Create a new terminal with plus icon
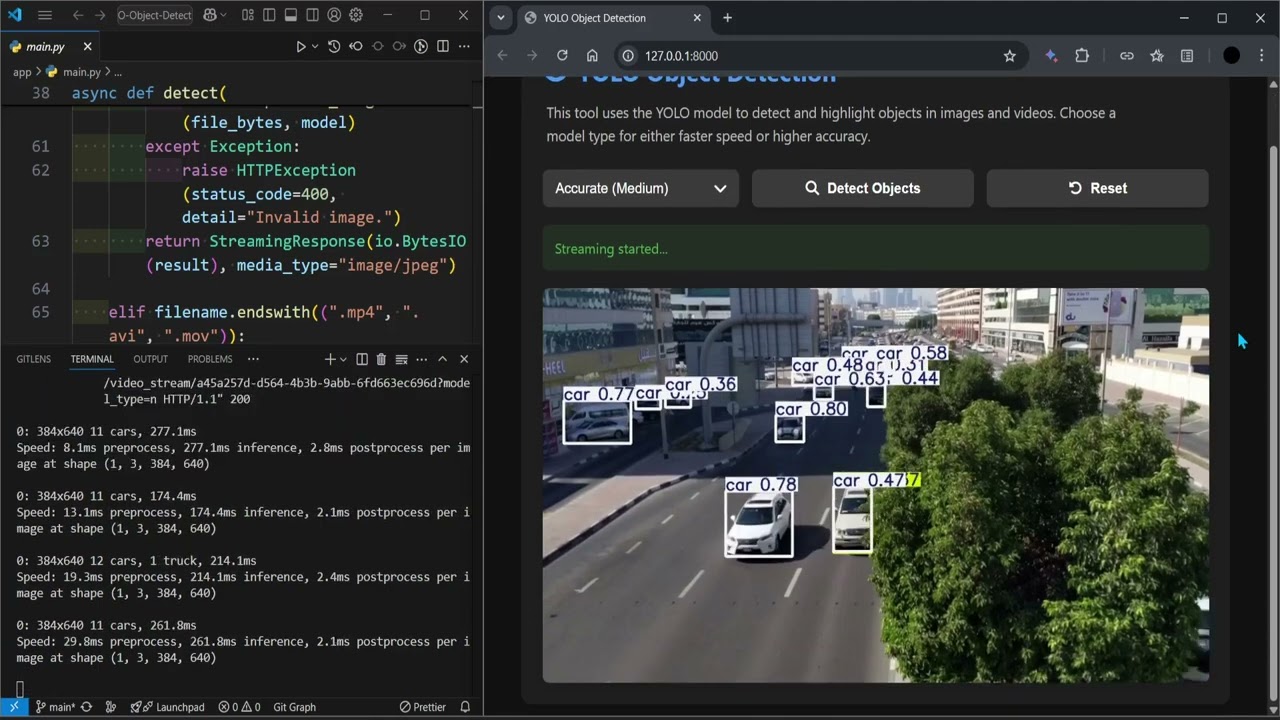 click(330, 359)
